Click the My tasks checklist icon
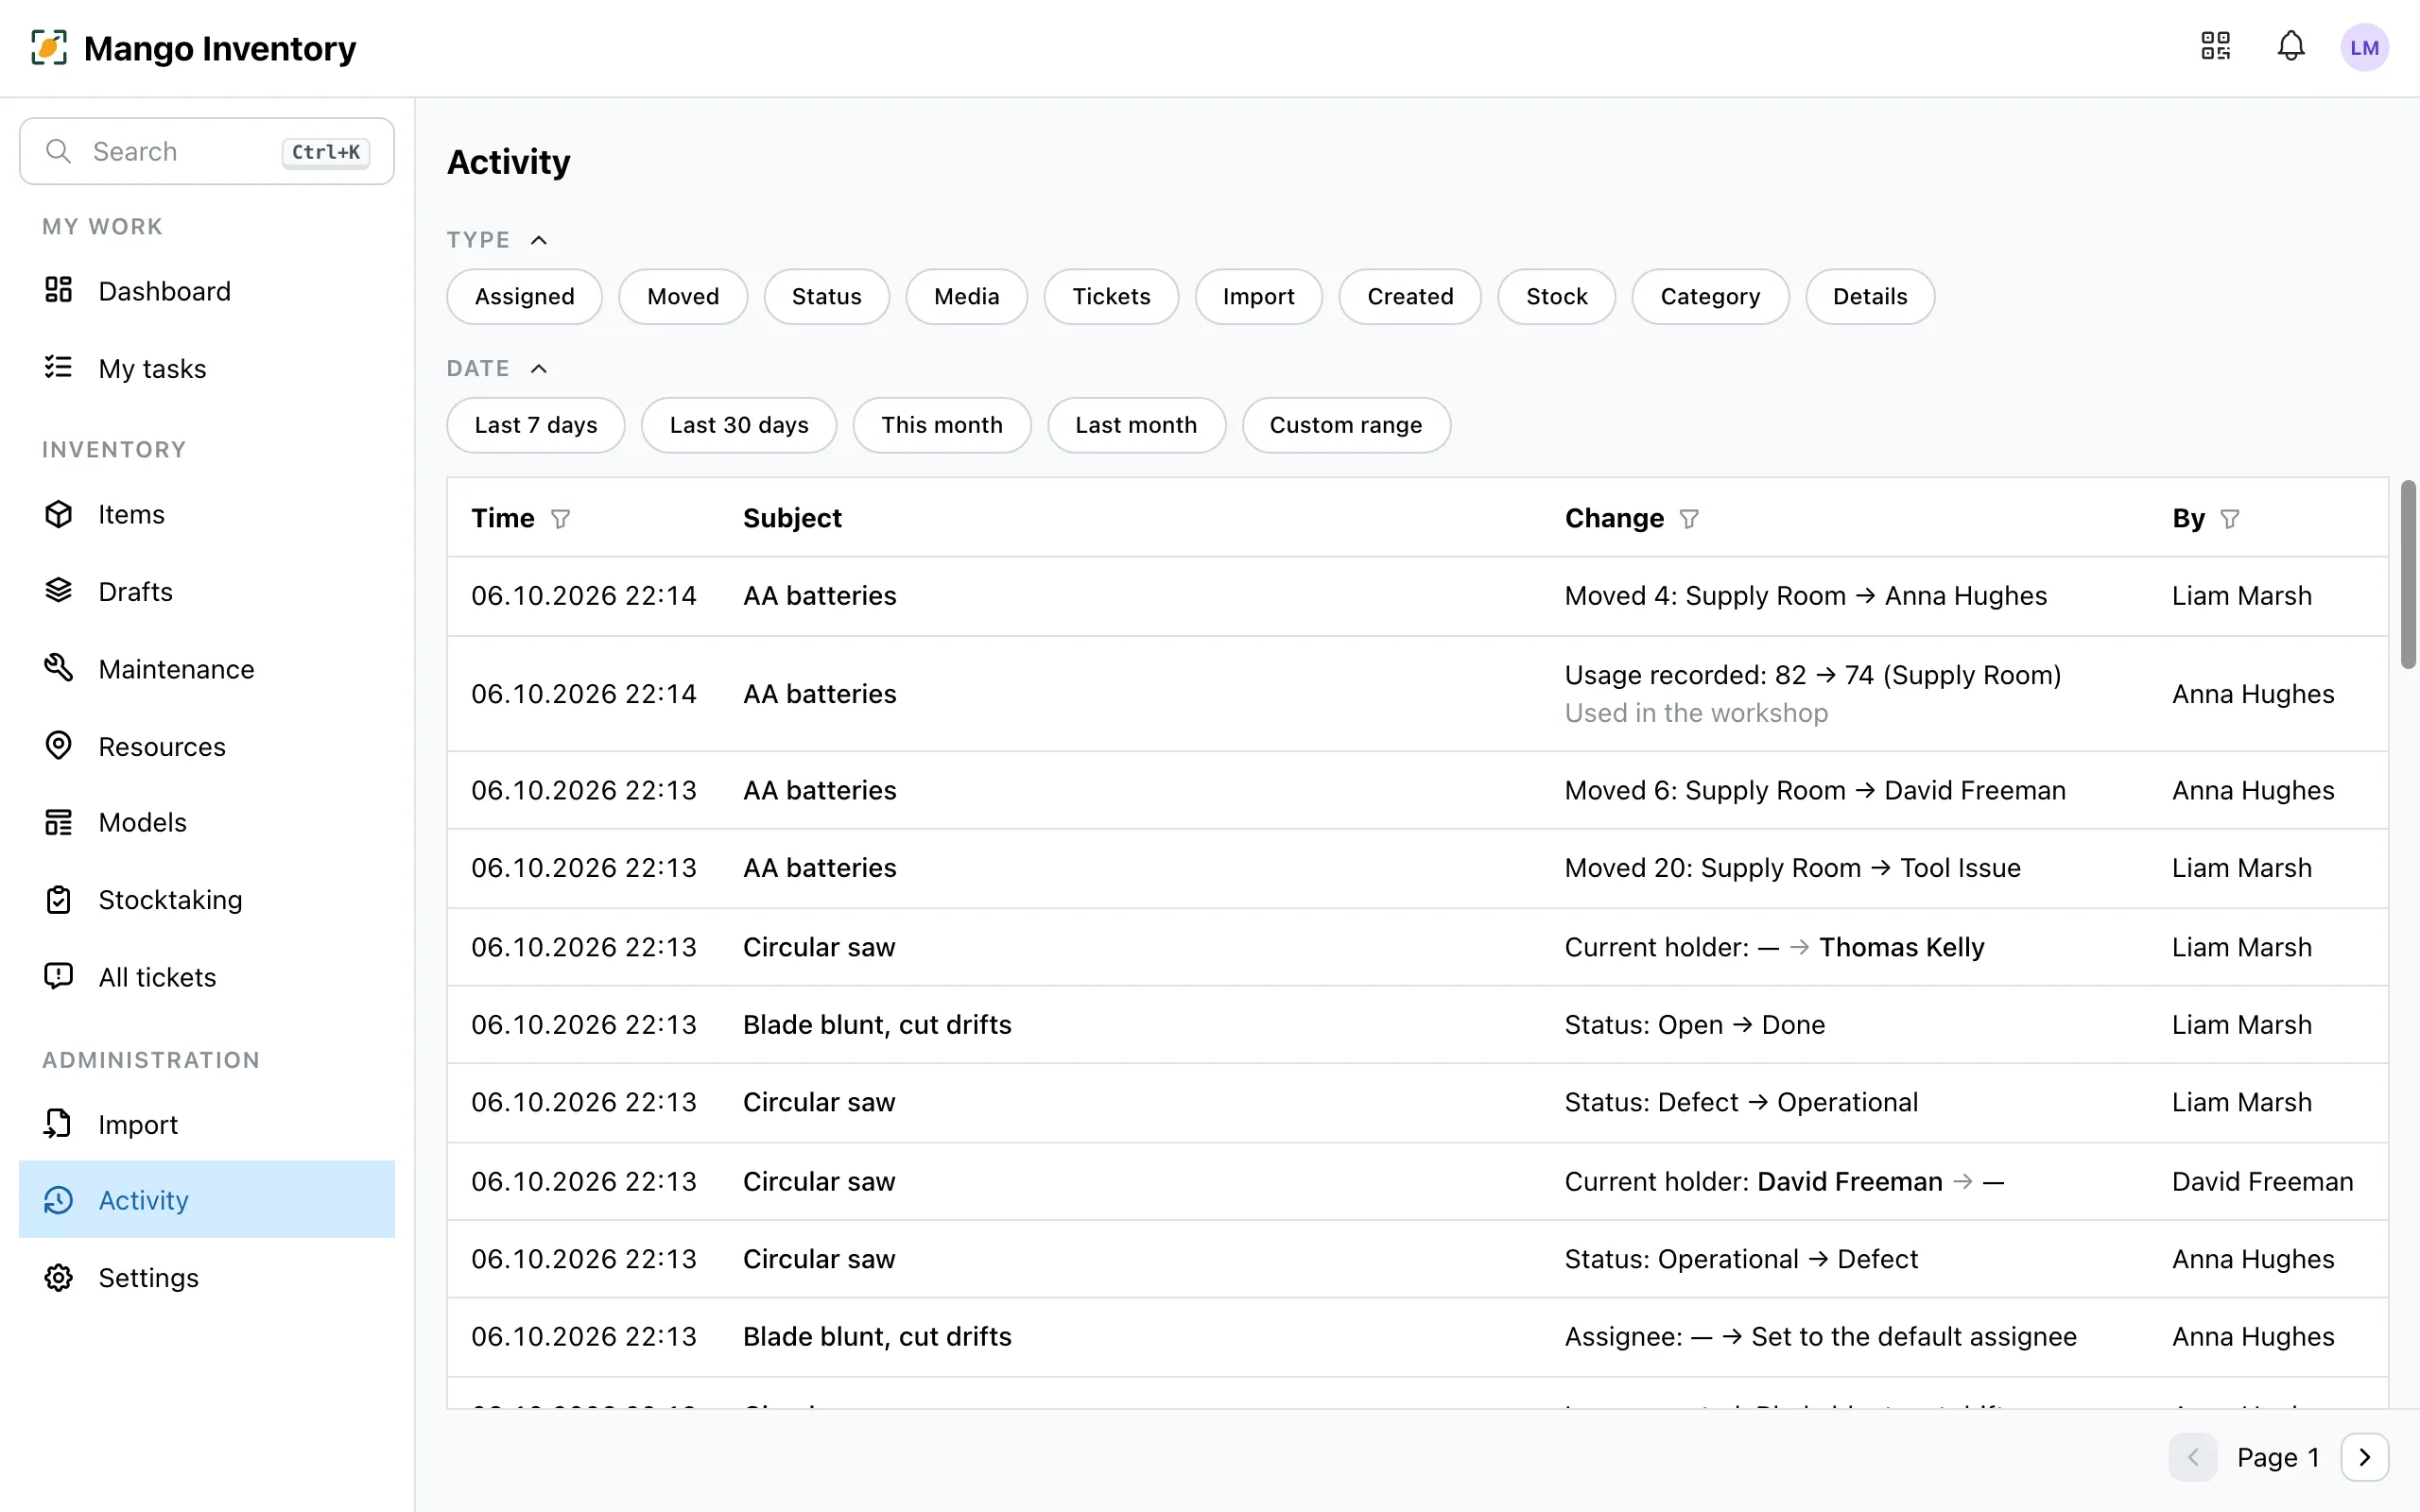Image resolution: width=2420 pixels, height=1512 pixels. [x=59, y=367]
